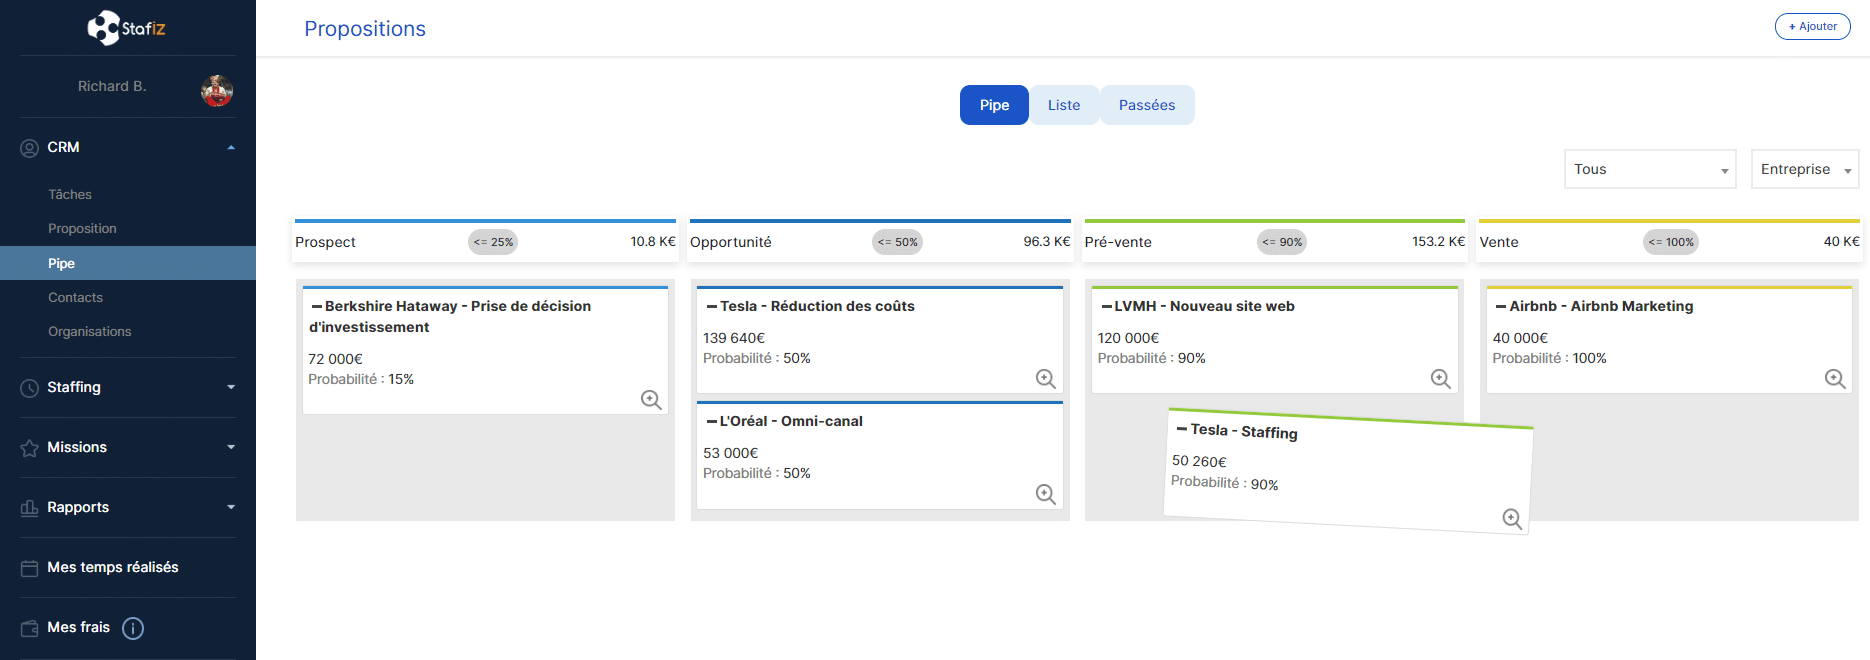
Task: Open Richard B. profile avatar
Action: (x=217, y=91)
